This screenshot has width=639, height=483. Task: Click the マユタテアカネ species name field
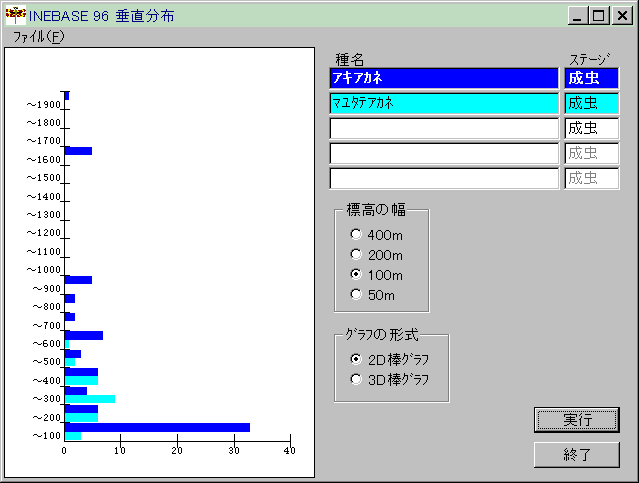pos(443,103)
